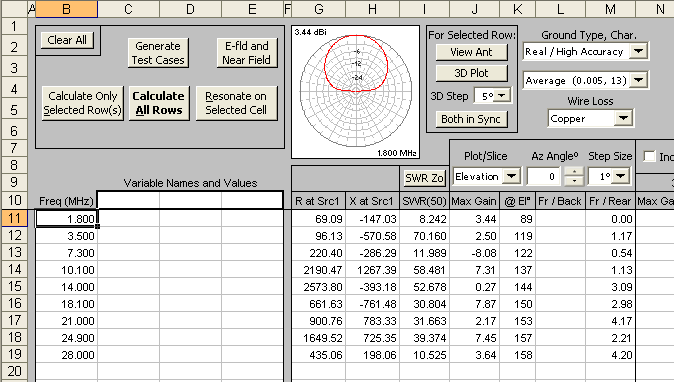Click the Az Angle value field

544,176
